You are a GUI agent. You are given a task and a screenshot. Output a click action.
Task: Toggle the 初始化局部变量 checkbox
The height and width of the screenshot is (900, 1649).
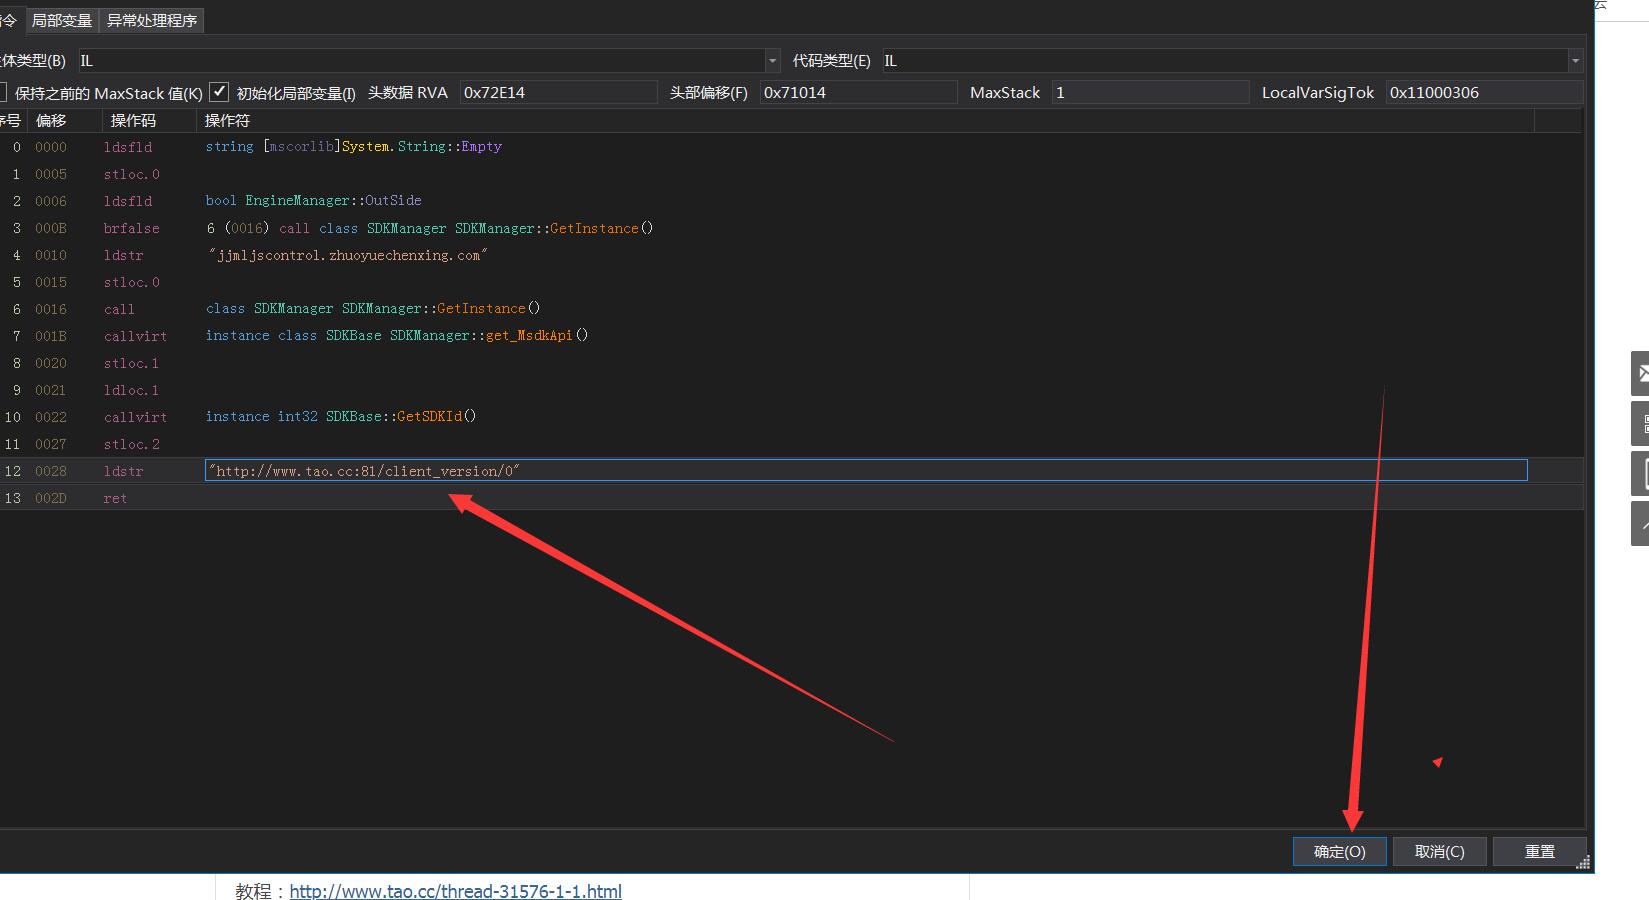(x=219, y=92)
